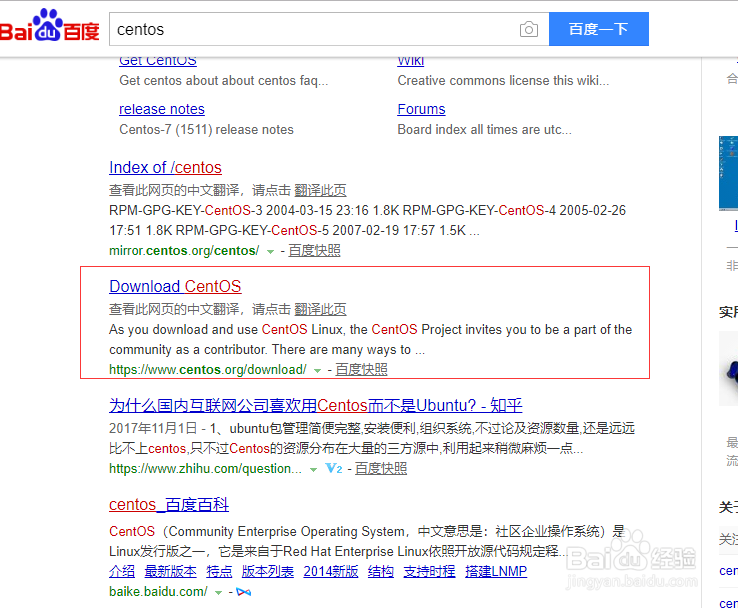Expand dropdown arrow after mirror.centos.org/centos/
The width and height of the screenshot is (738, 608).
pos(270,252)
